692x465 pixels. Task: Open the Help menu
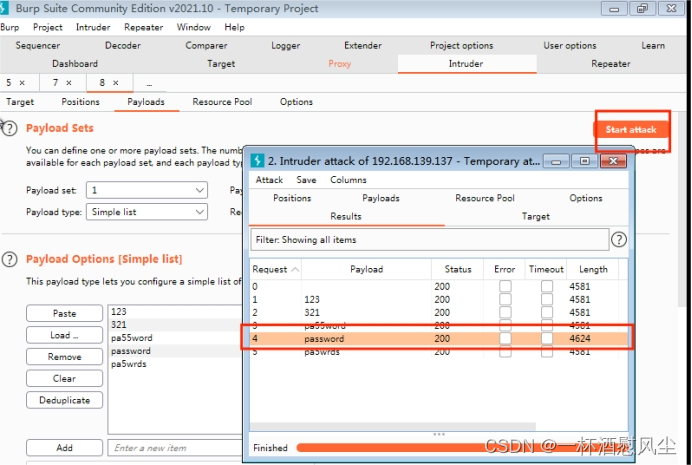coord(234,27)
